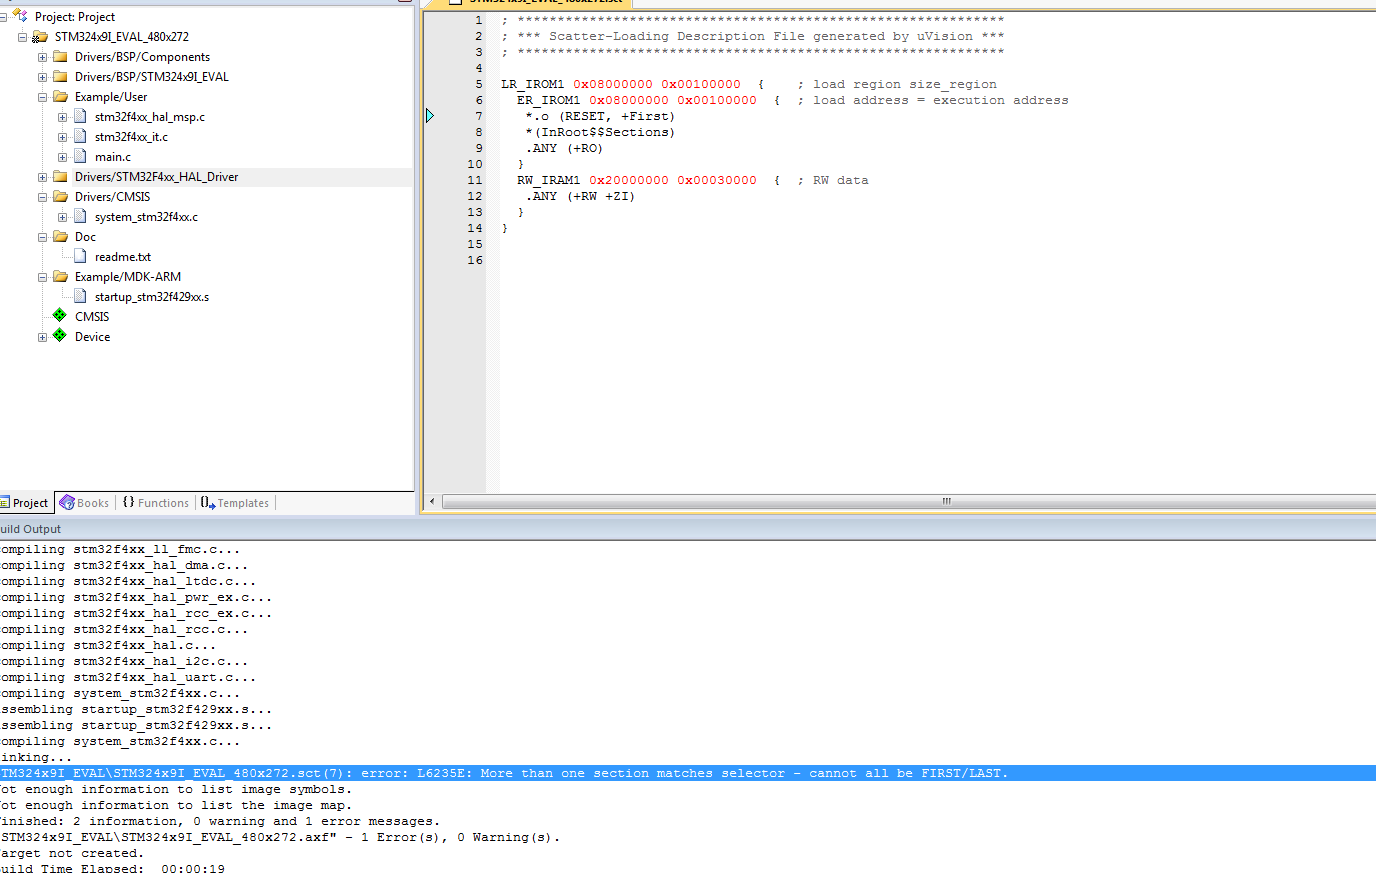
Task: Collapse the Doc group
Action: click(x=42, y=237)
